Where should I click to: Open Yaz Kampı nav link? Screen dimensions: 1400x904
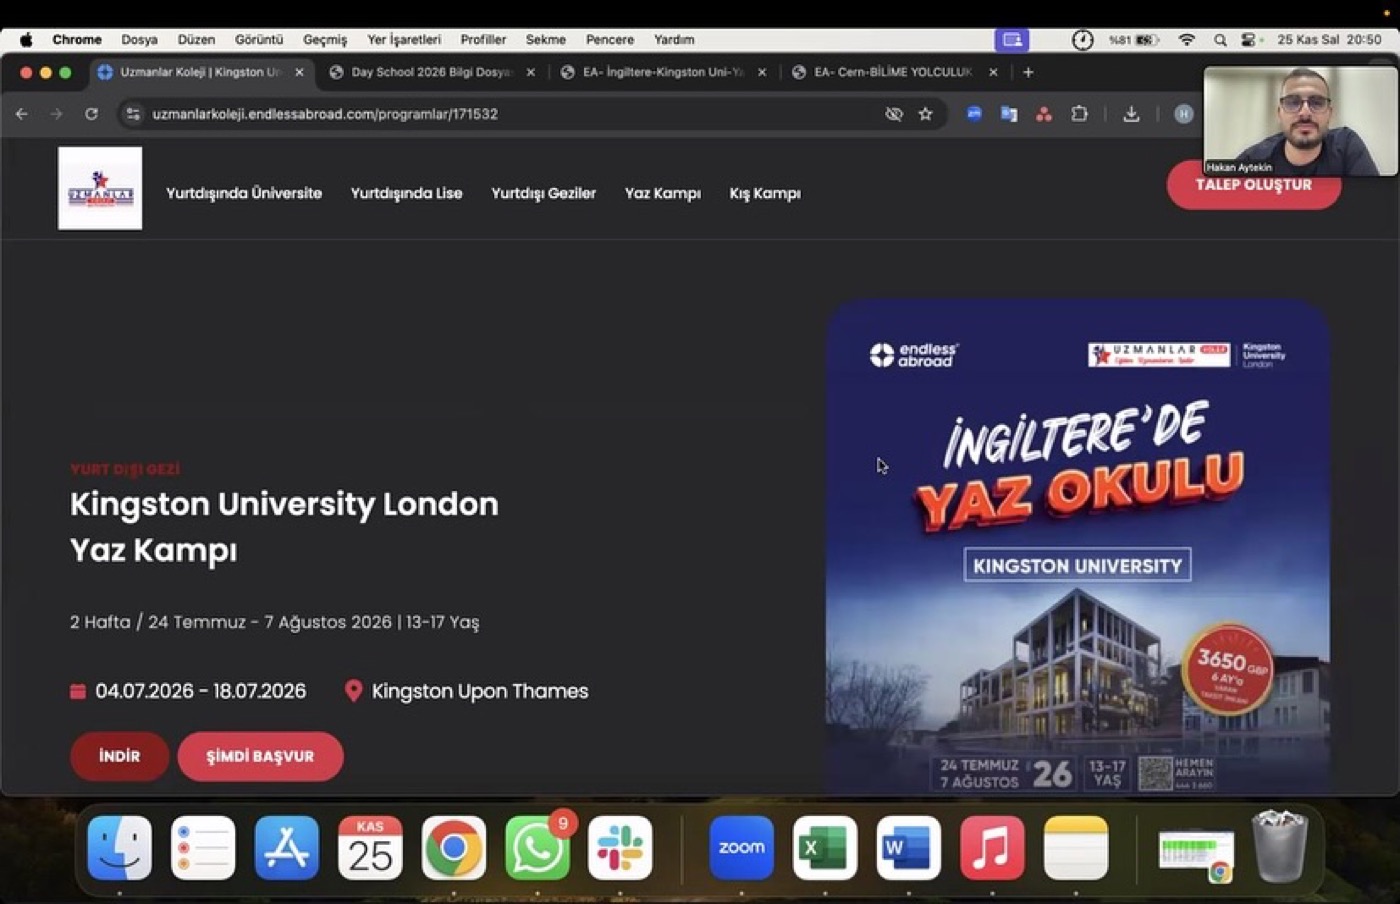[x=663, y=193]
